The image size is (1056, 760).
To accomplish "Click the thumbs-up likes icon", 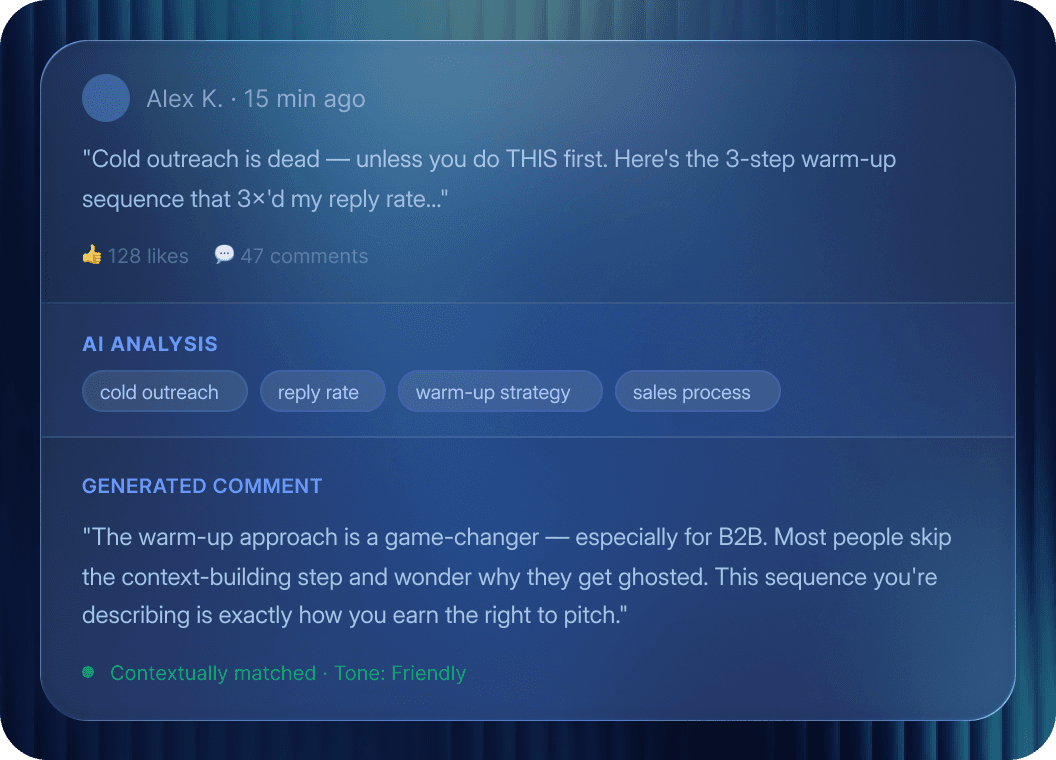I will point(92,255).
